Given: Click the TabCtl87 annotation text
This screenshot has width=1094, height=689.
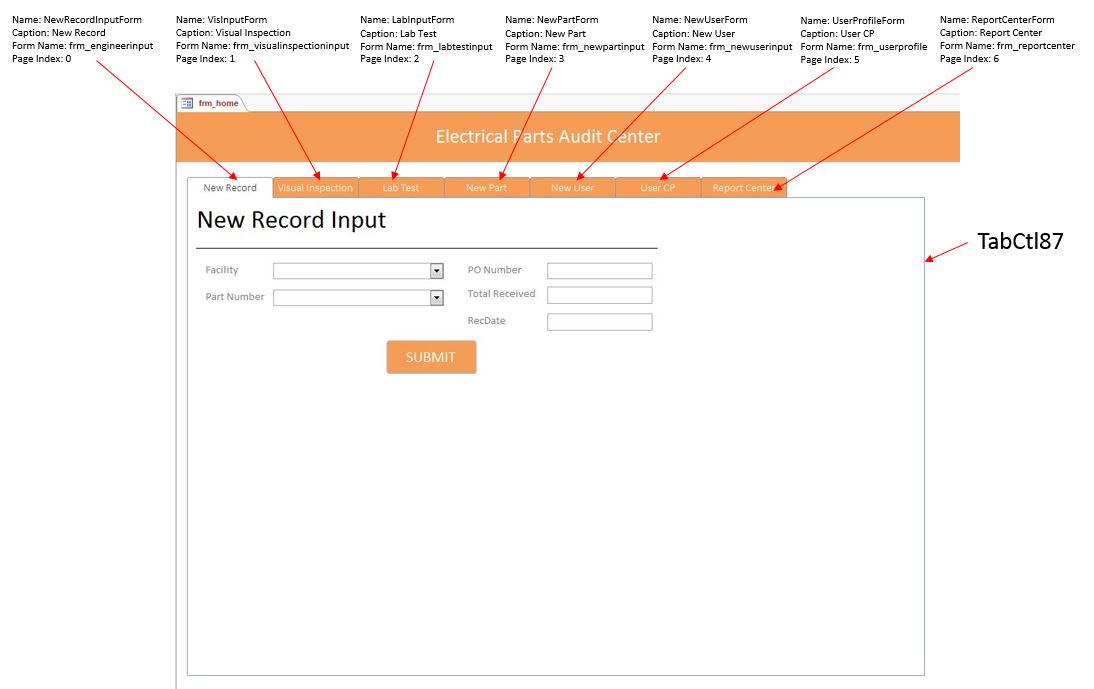Looking at the screenshot, I should pos(1020,241).
